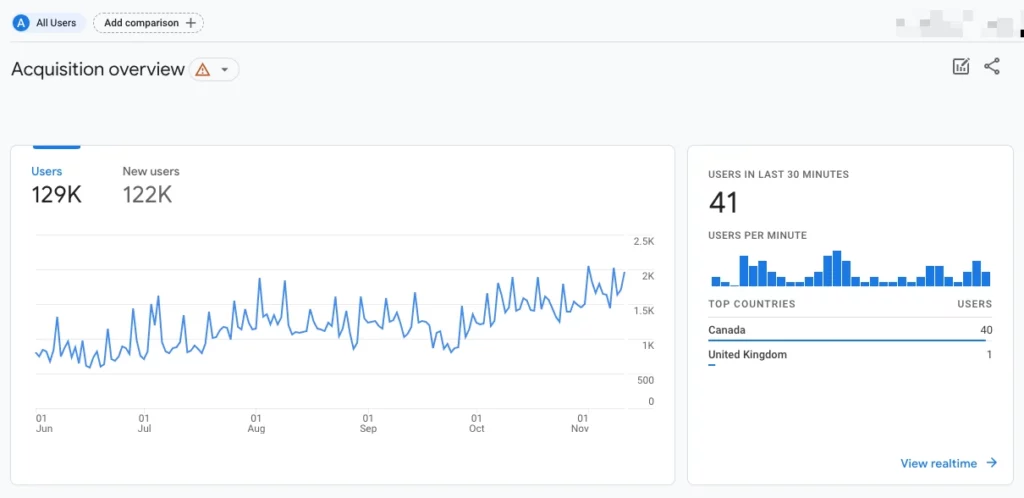Open the customize report icon
This screenshot has height=498, width=1024.
tap(961, 66)
